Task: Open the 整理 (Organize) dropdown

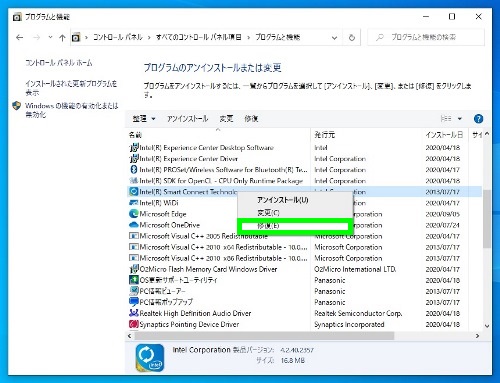Action: point(144,119)
